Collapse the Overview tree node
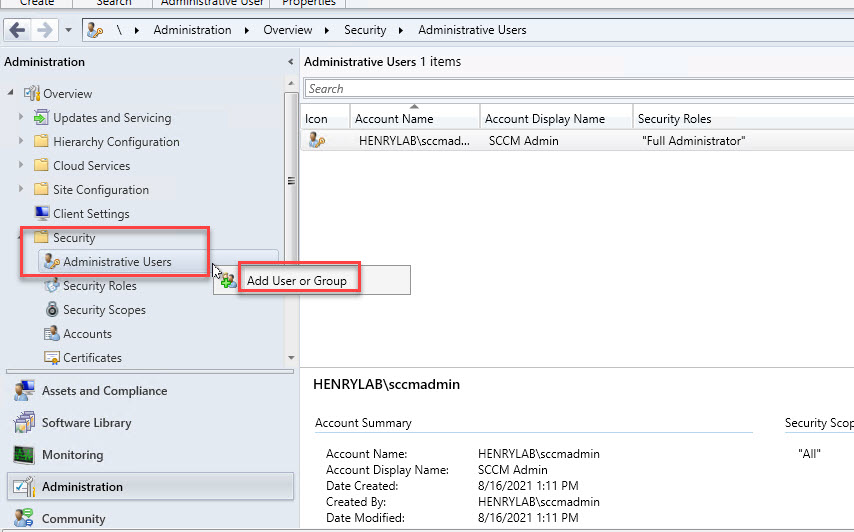The height and width of the screenshot is (532, 854). [11, 94]
